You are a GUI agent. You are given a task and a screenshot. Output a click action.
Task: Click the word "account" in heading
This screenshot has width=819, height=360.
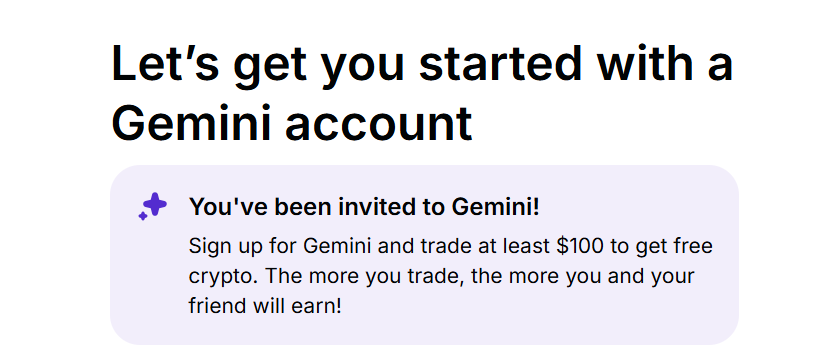click(379, 124)
